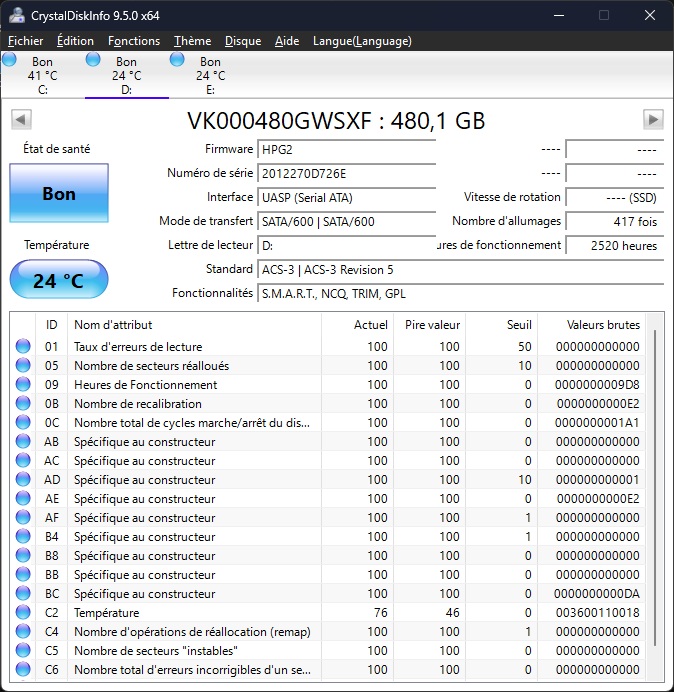Select row Nombre de secteurs "instables"
The height and width of the screenshot is (692, 674).
point(327,650)
